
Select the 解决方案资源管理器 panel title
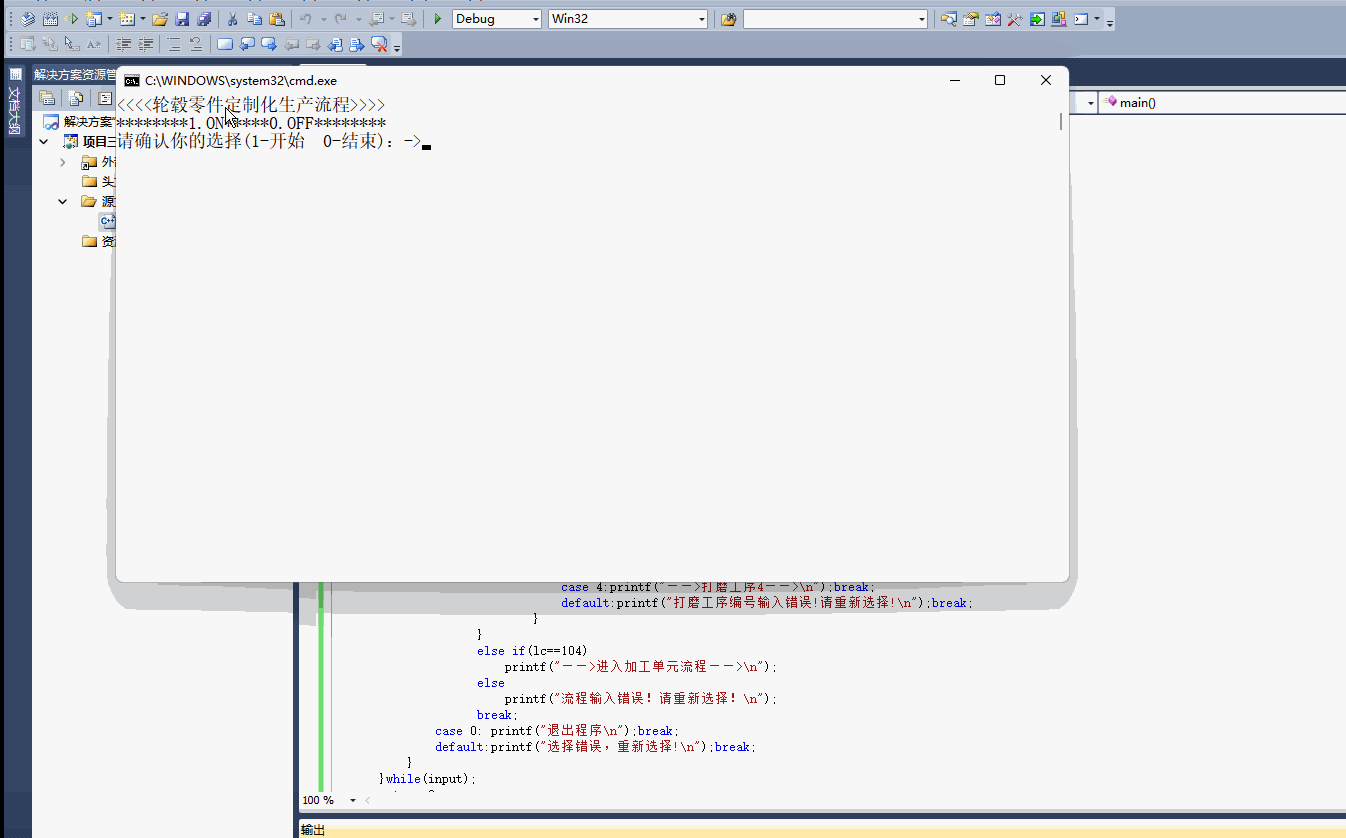coord(74,75)
